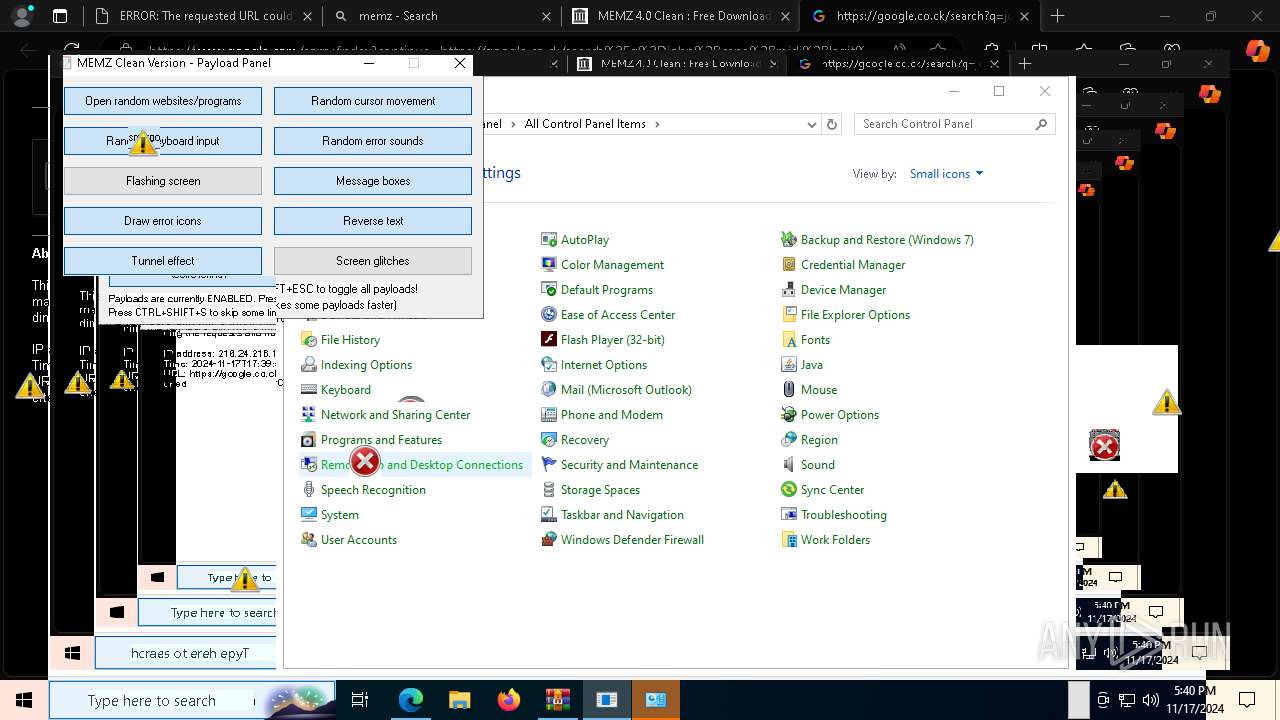This screenshot has height=720, width=1280.
Task: Toggle Draw error icons payload
Action: pyautogui.click(x=163, y=221)
